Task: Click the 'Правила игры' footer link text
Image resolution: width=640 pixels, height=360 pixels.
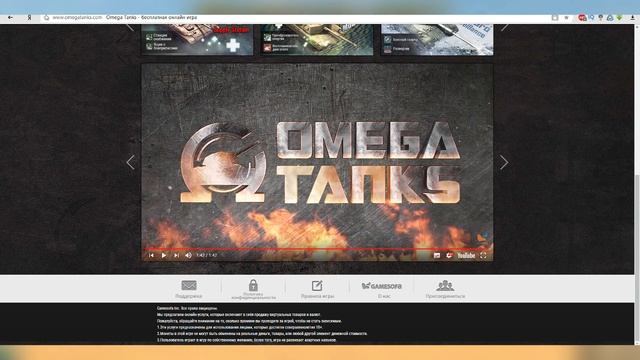Action: pos(317,296)
